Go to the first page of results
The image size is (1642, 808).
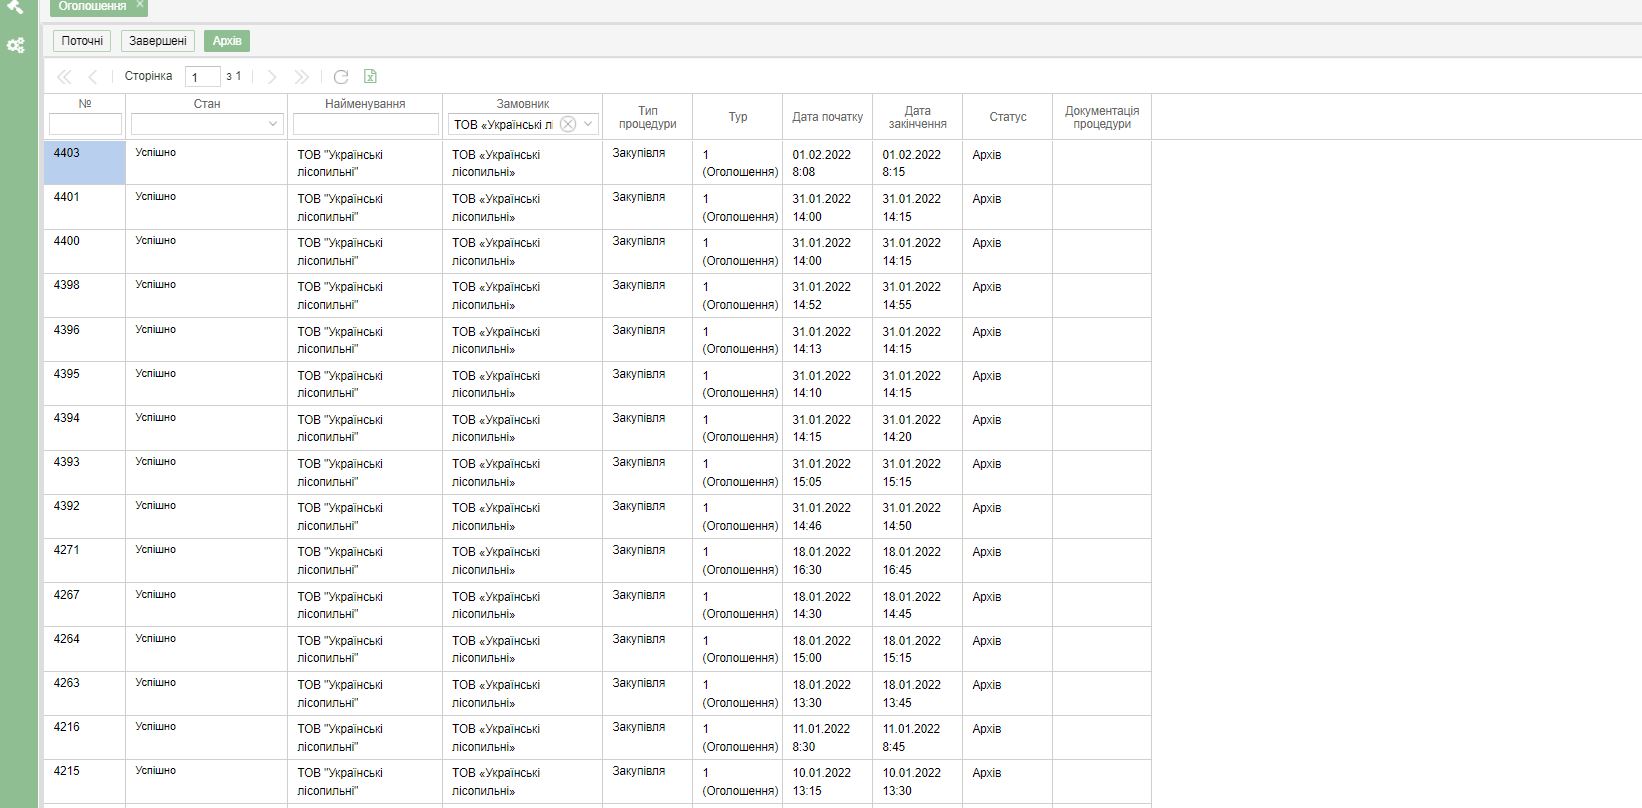64,77
